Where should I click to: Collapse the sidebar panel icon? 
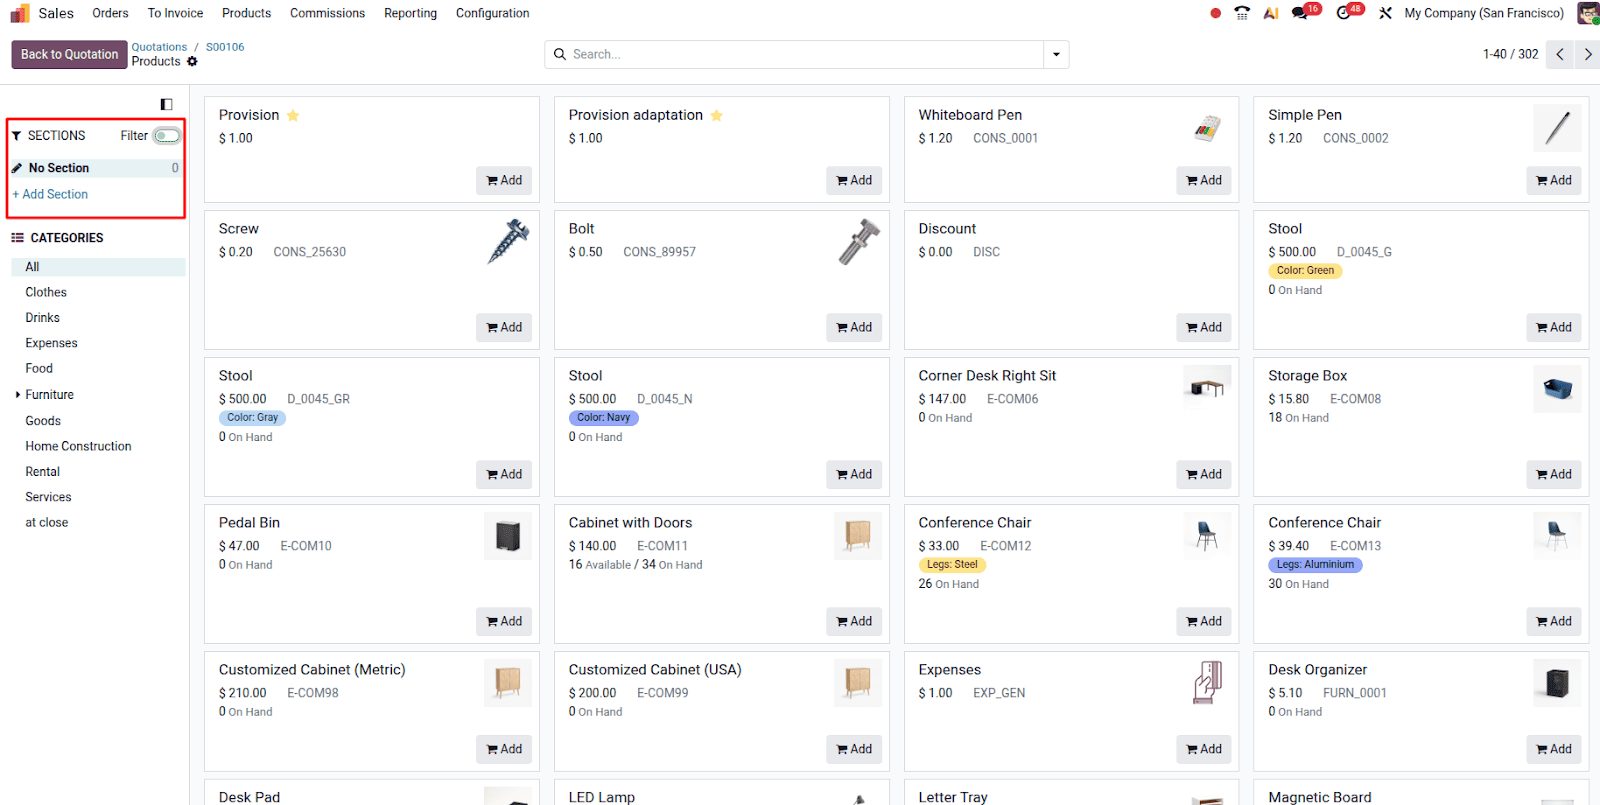(166, 104)
